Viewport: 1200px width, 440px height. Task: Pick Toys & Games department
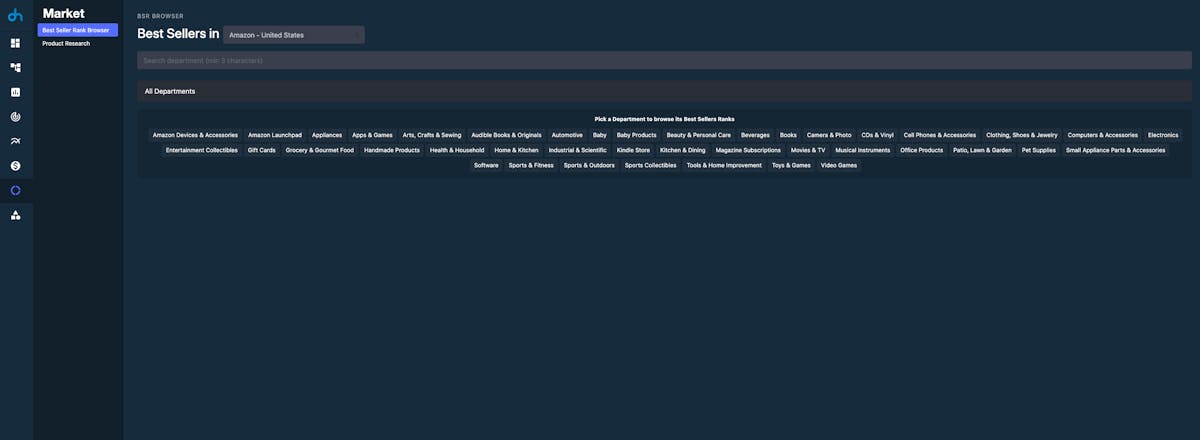tap(792, 165)
